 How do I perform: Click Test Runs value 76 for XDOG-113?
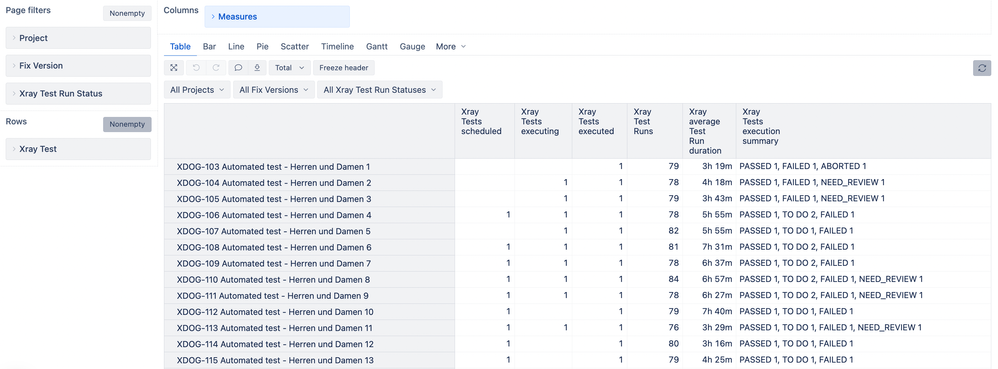point(673,328)
